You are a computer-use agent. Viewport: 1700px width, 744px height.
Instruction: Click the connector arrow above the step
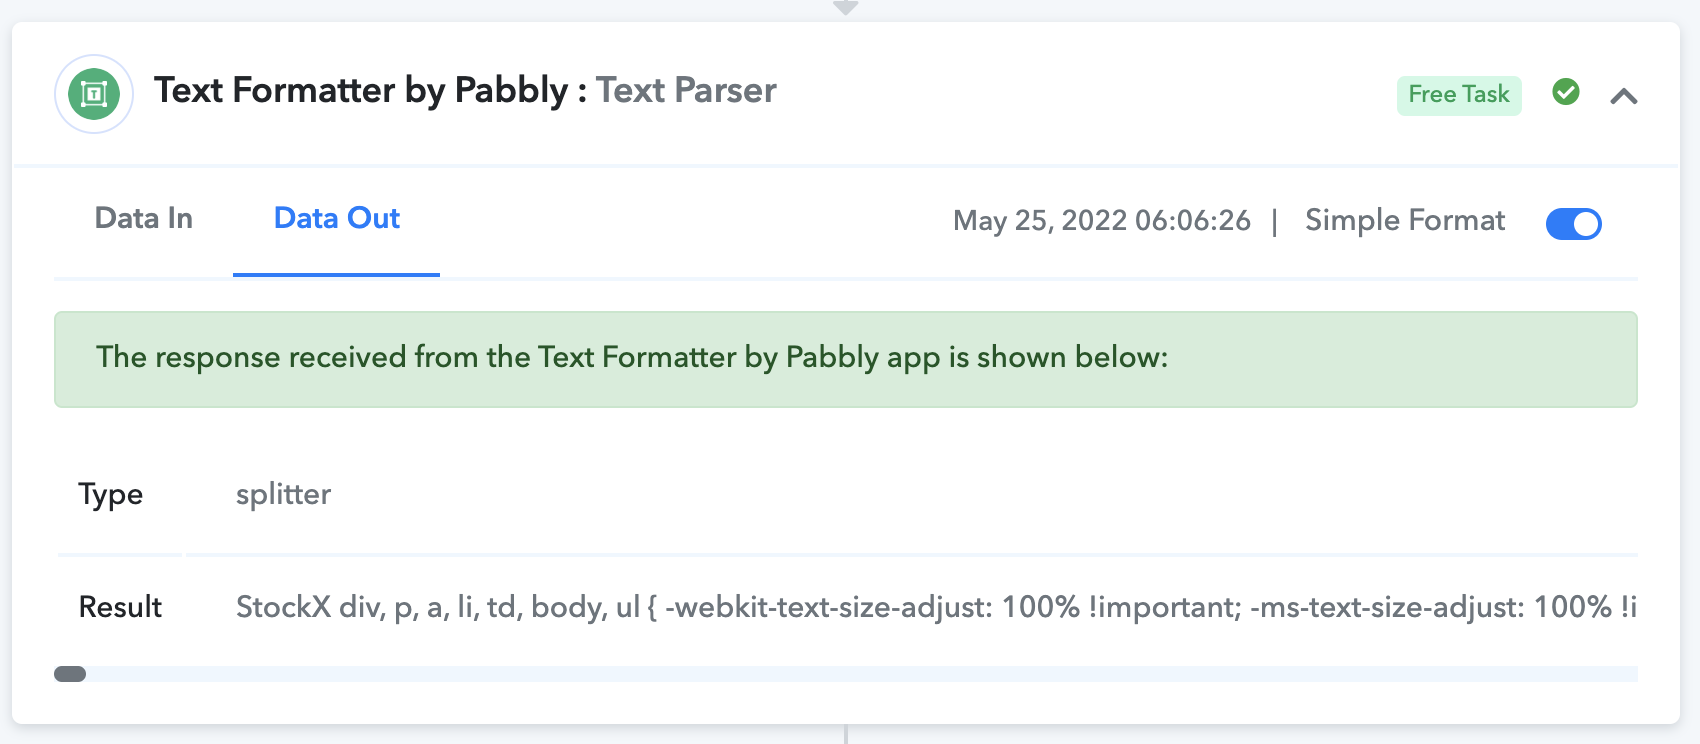coord(846,8)
